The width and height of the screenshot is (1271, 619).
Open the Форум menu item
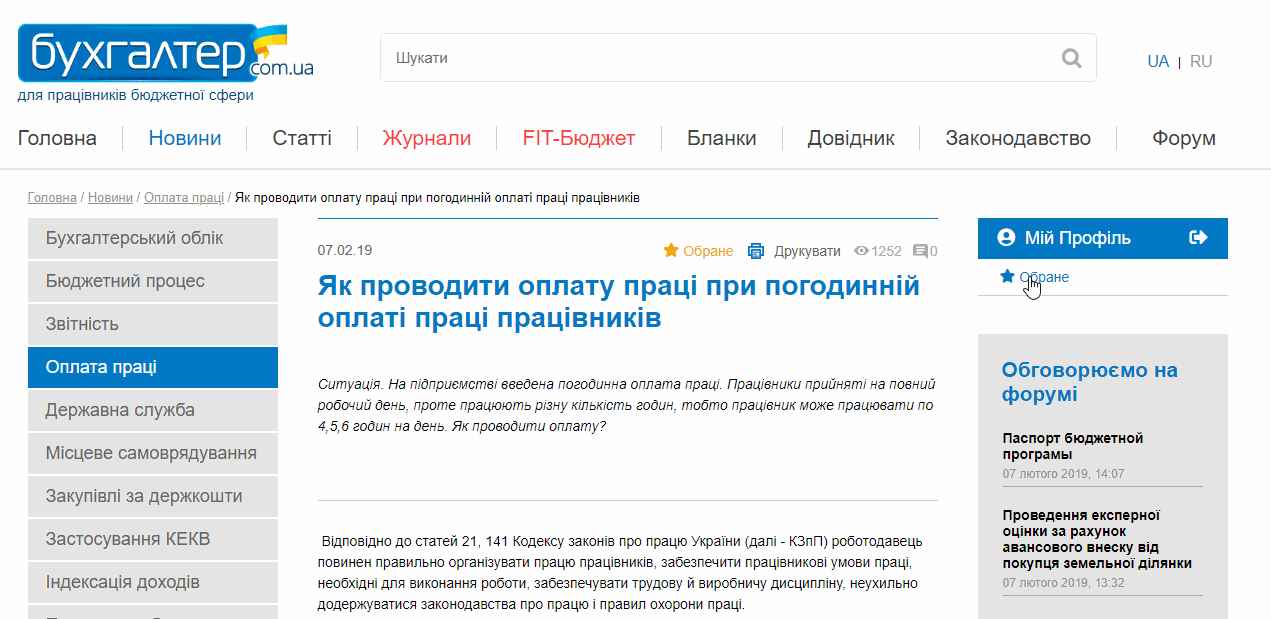pyautogui.click(x=1184, y=138)
